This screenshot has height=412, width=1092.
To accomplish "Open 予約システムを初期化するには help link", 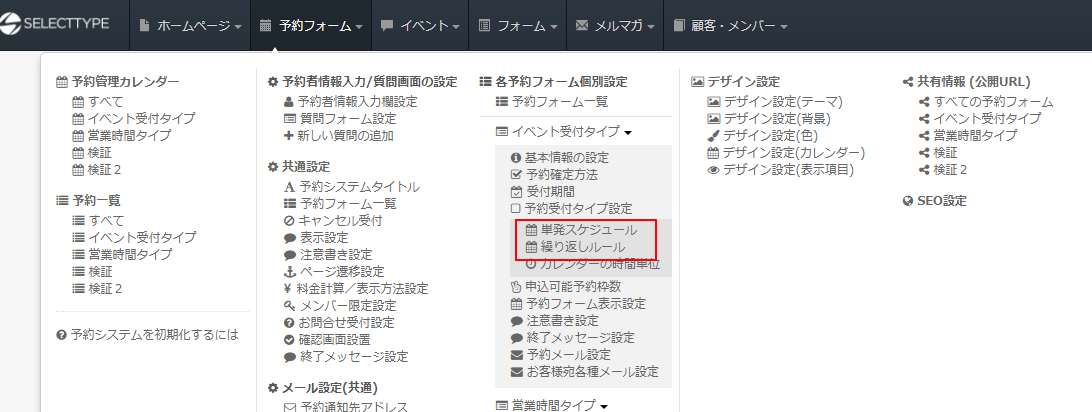I will [148, 335].
